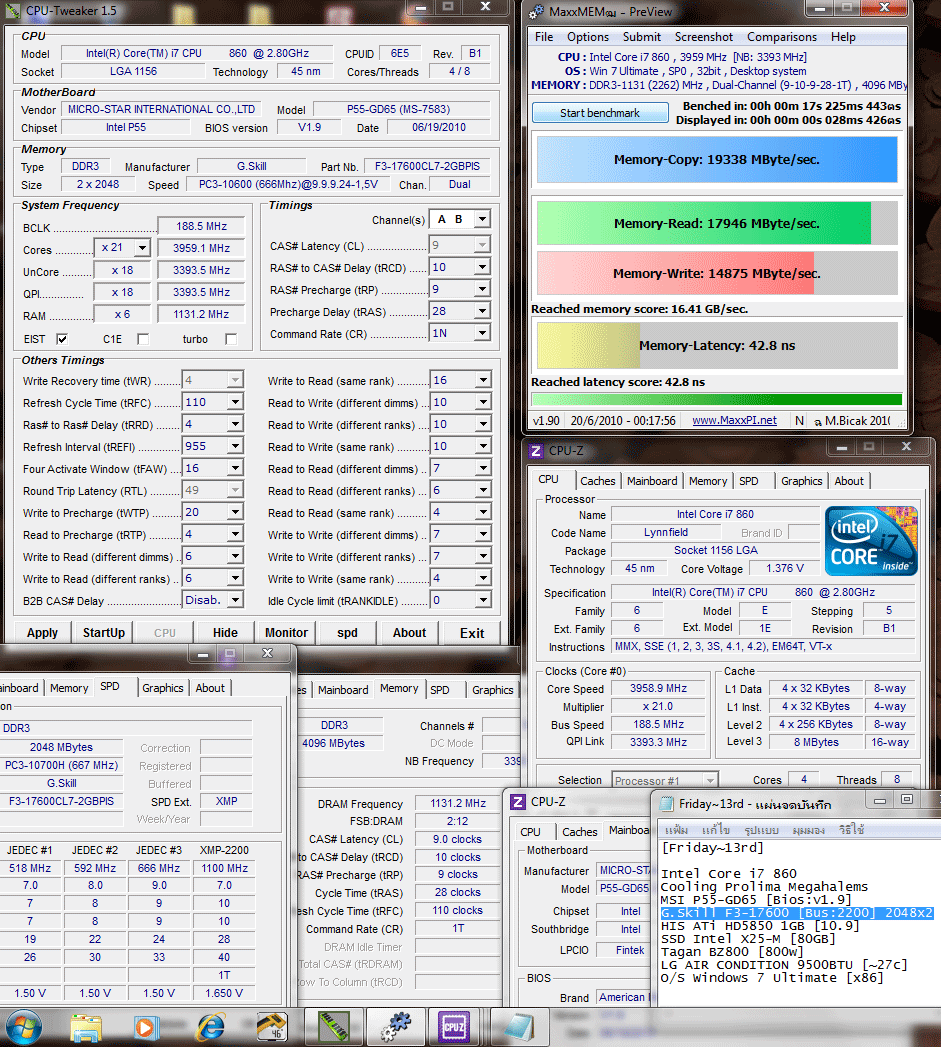Open the About tab in main CPU-Z
The height and width of the screenshot is (1047, 941).
coord(849,481)
